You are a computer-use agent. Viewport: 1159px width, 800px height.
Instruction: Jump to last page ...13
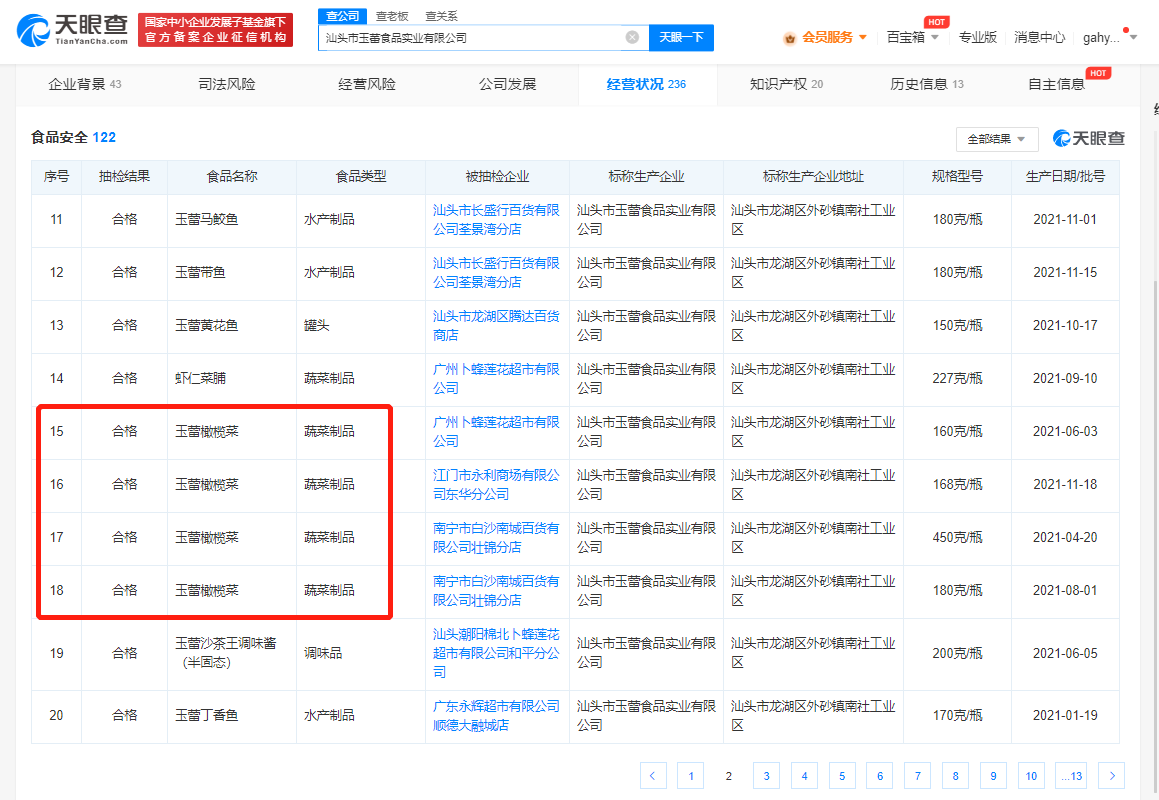coord(1071,776)
